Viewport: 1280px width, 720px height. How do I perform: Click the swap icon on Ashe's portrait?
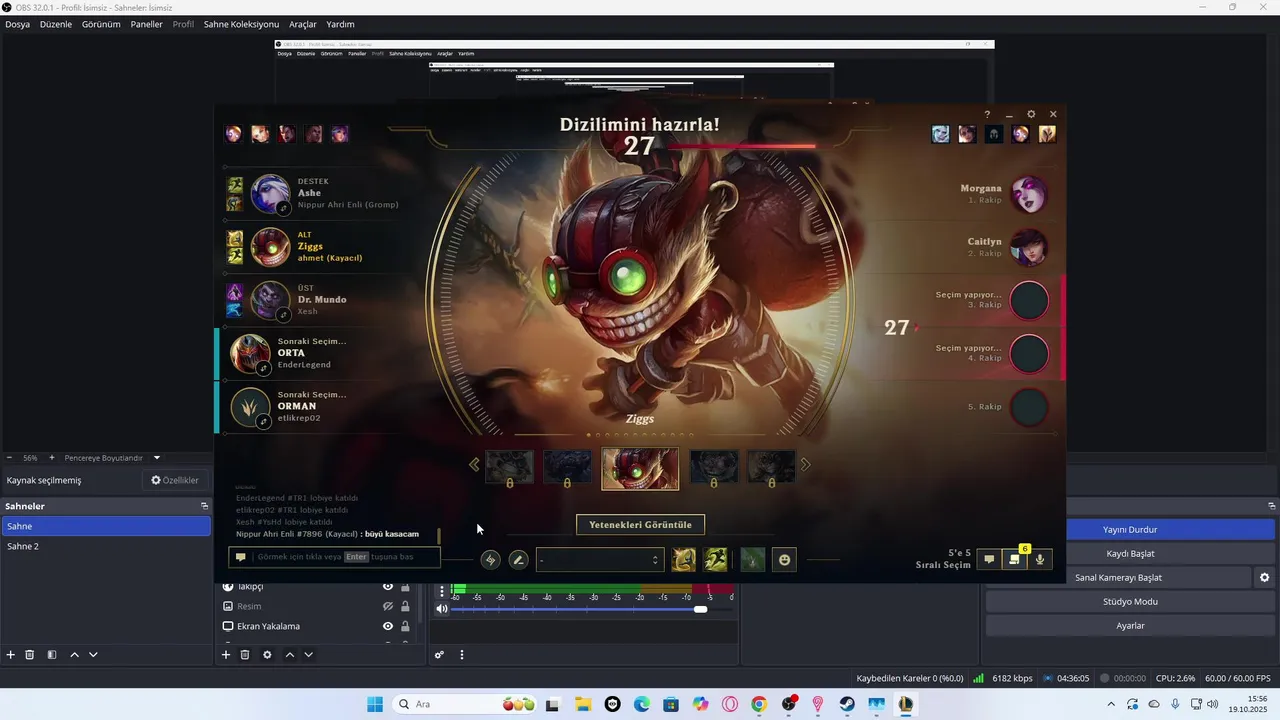(283, 208)
